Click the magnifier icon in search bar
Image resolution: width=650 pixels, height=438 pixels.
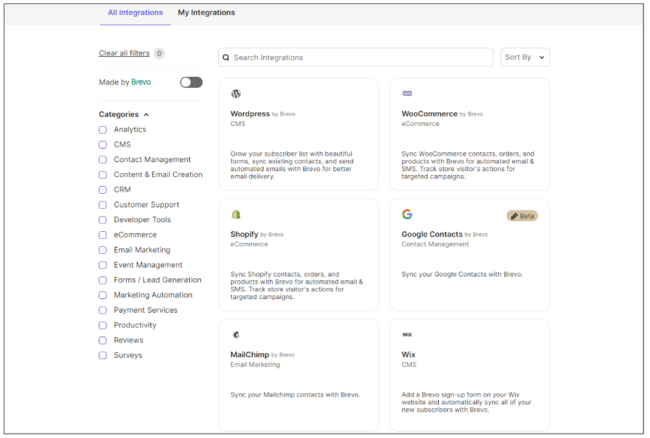tap(226, 58)
